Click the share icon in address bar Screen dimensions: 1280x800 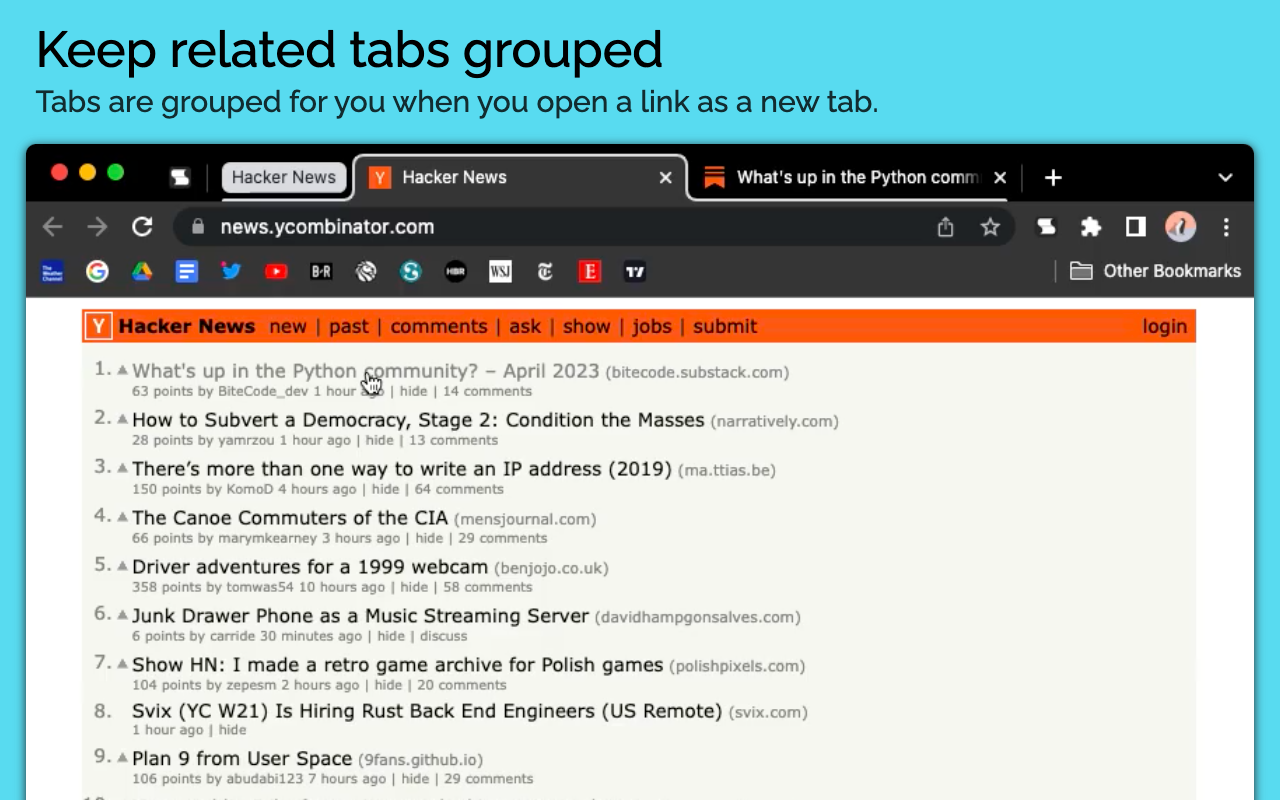tap(945, 227)
